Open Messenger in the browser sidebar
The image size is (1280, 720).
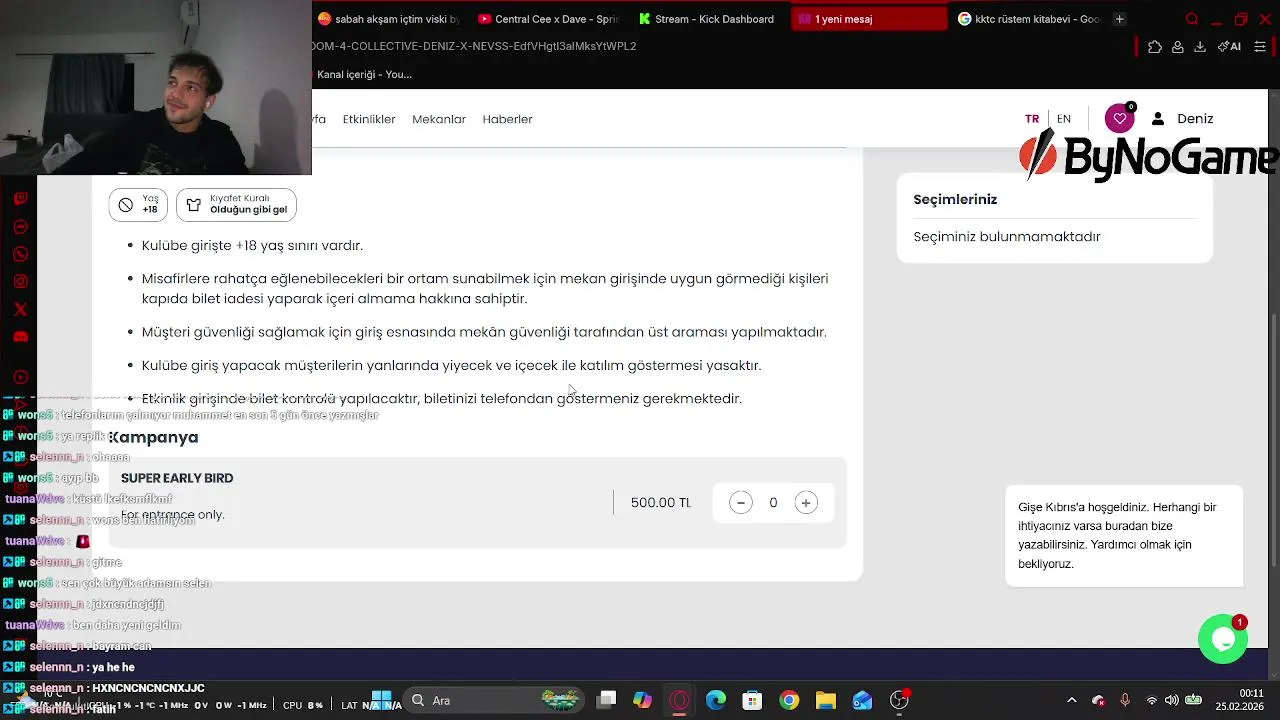pos(20,227)
